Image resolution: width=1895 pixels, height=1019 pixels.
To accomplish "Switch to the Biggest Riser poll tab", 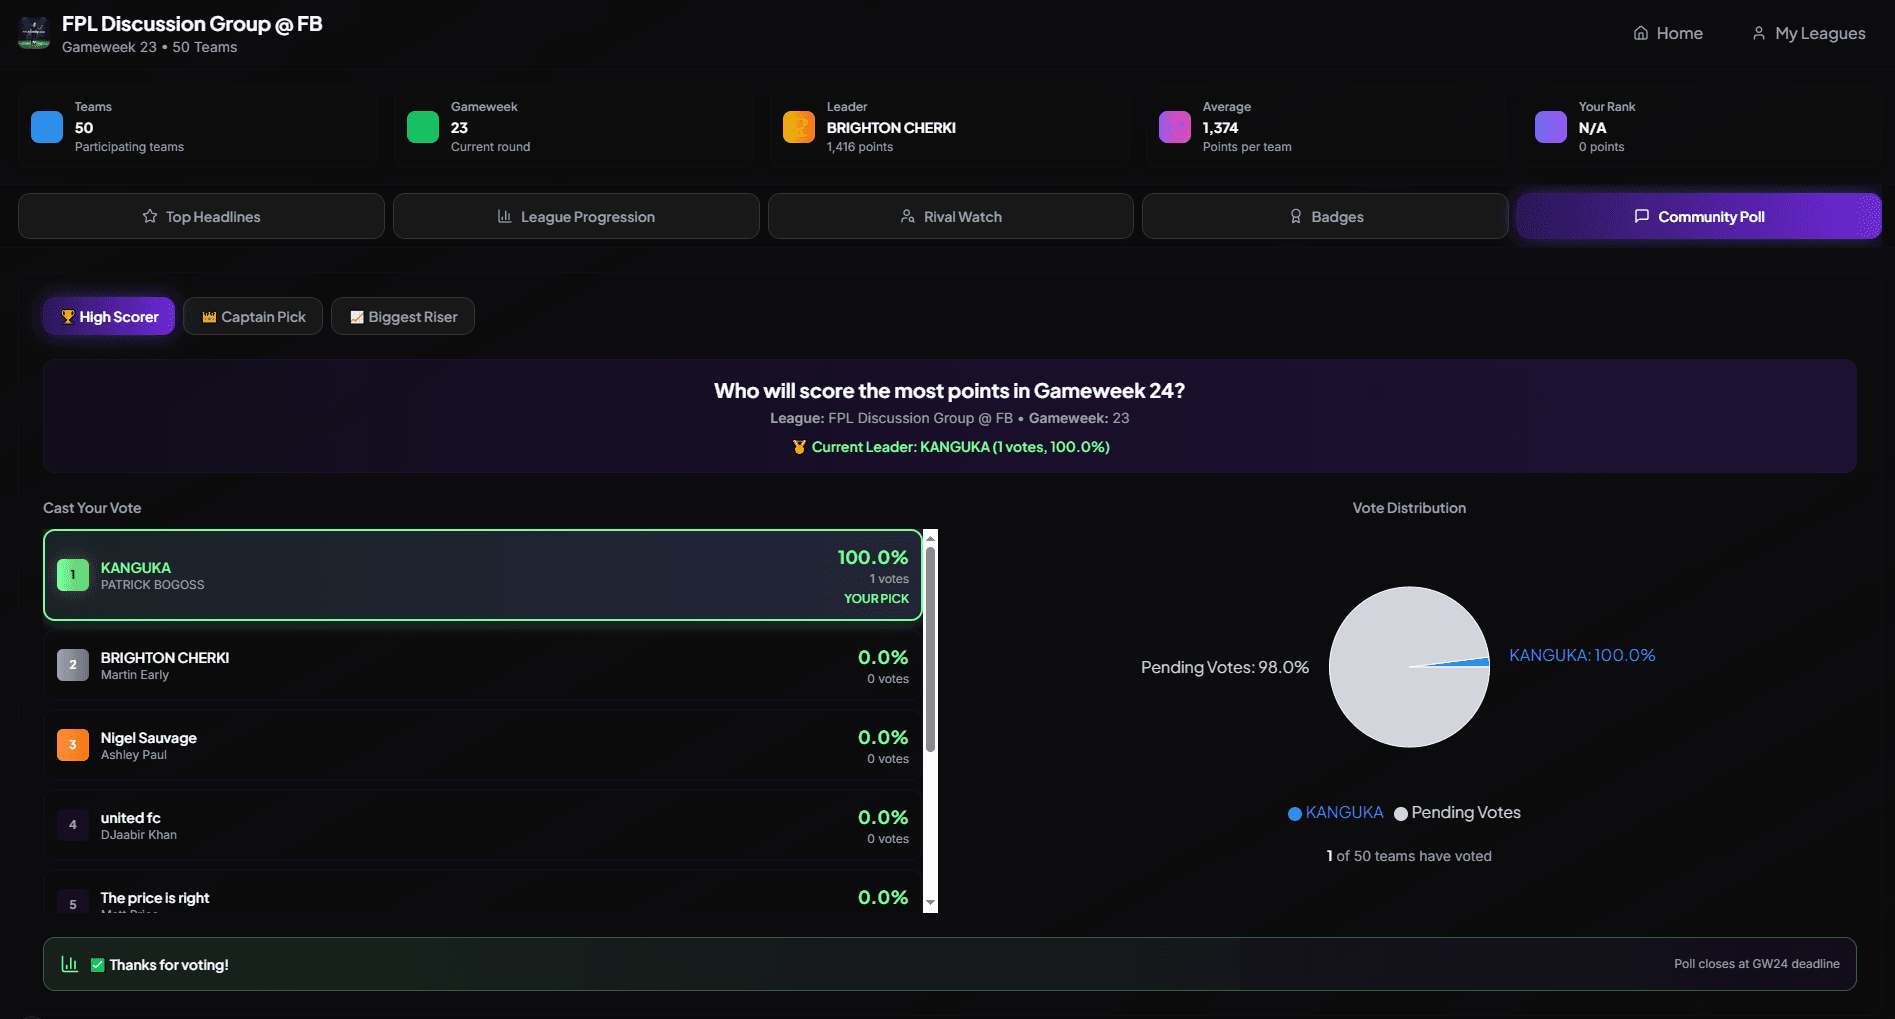I will pos(403,316).
